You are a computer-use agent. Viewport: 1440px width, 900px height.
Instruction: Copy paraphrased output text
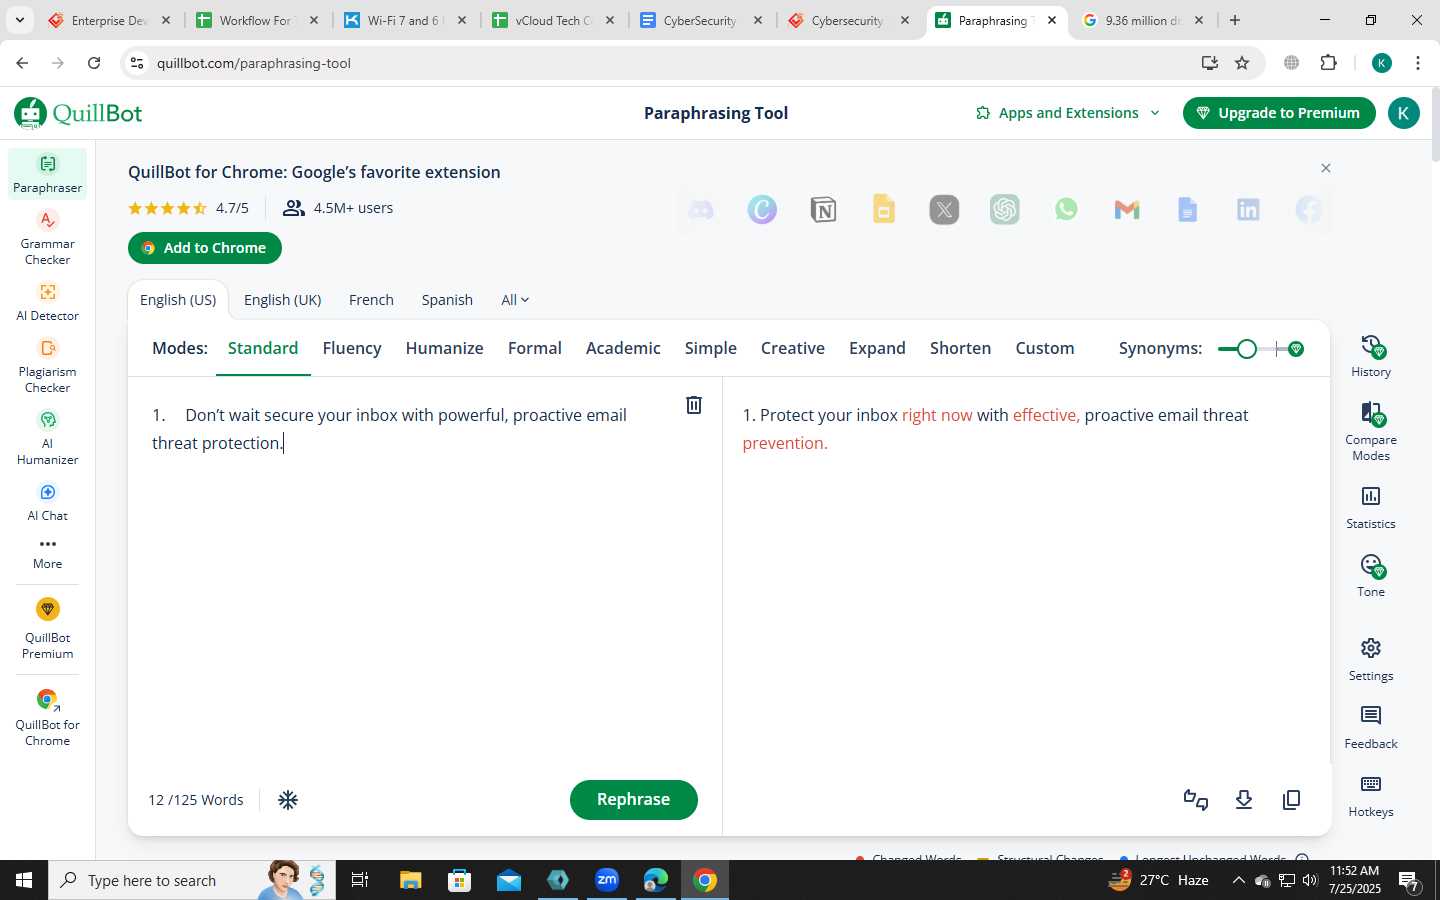[x=1291, y=800]
